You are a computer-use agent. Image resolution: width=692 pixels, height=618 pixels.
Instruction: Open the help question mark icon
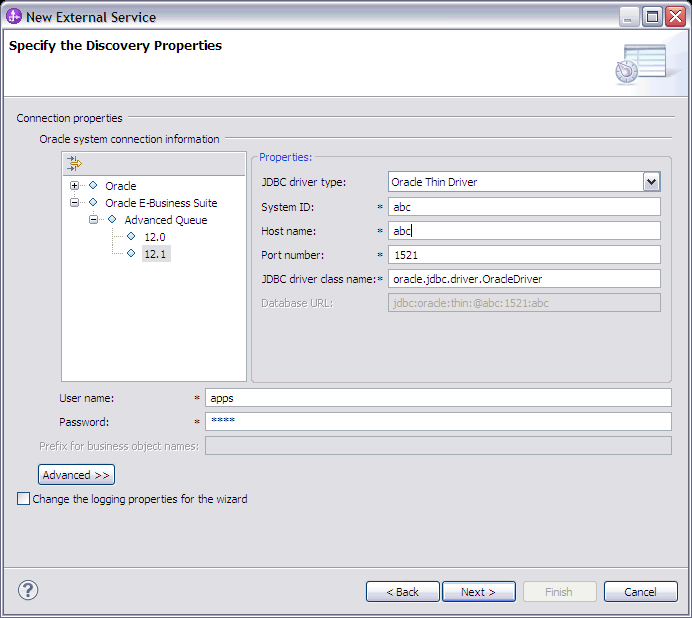click(x=28, y=590)
